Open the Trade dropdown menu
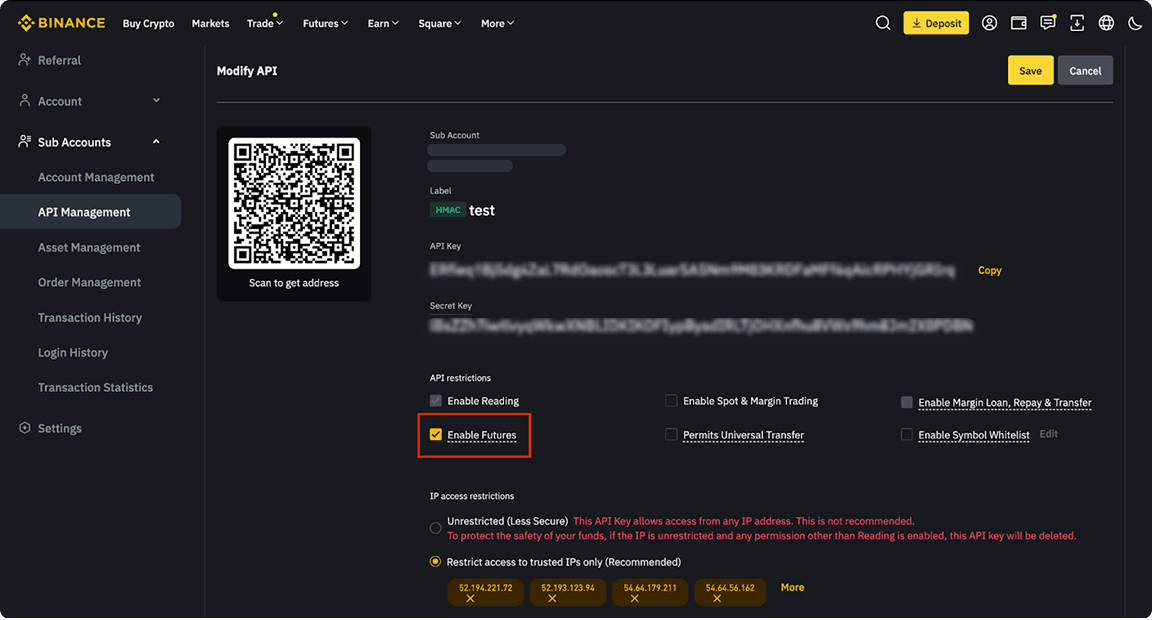 pyautogui.click(x=264, y=22)
